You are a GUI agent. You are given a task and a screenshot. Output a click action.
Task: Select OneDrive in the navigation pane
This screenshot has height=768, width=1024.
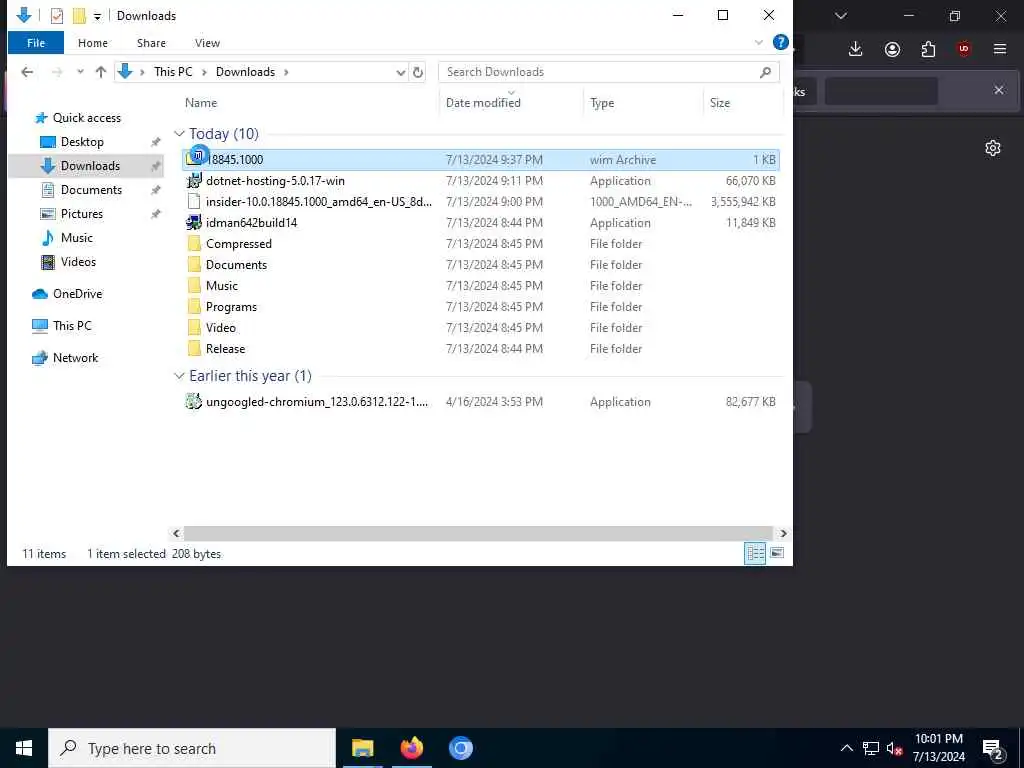click(77, 294)
